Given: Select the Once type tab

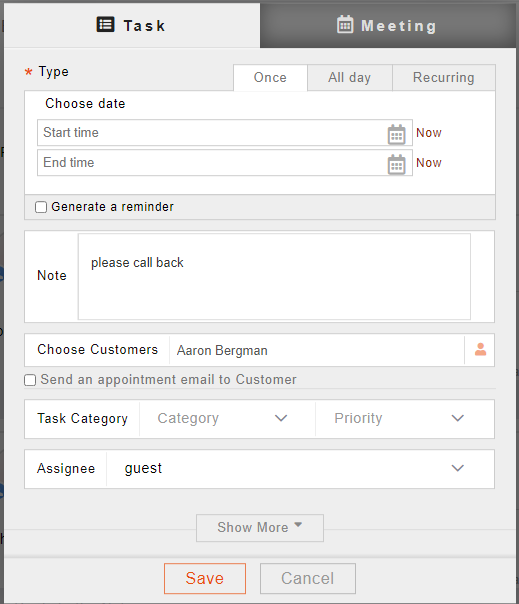Looking at the screenshot, I should click(x=270, y=78).
